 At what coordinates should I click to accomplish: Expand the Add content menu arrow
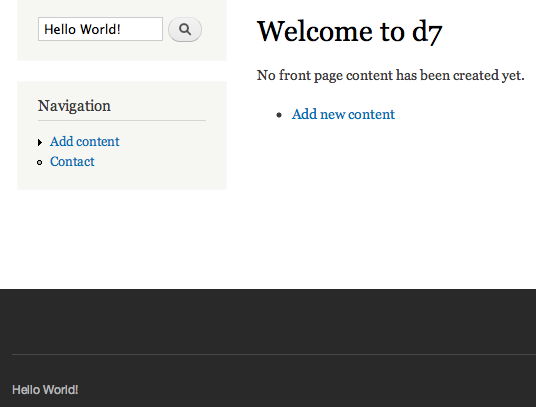coord(40,142)
